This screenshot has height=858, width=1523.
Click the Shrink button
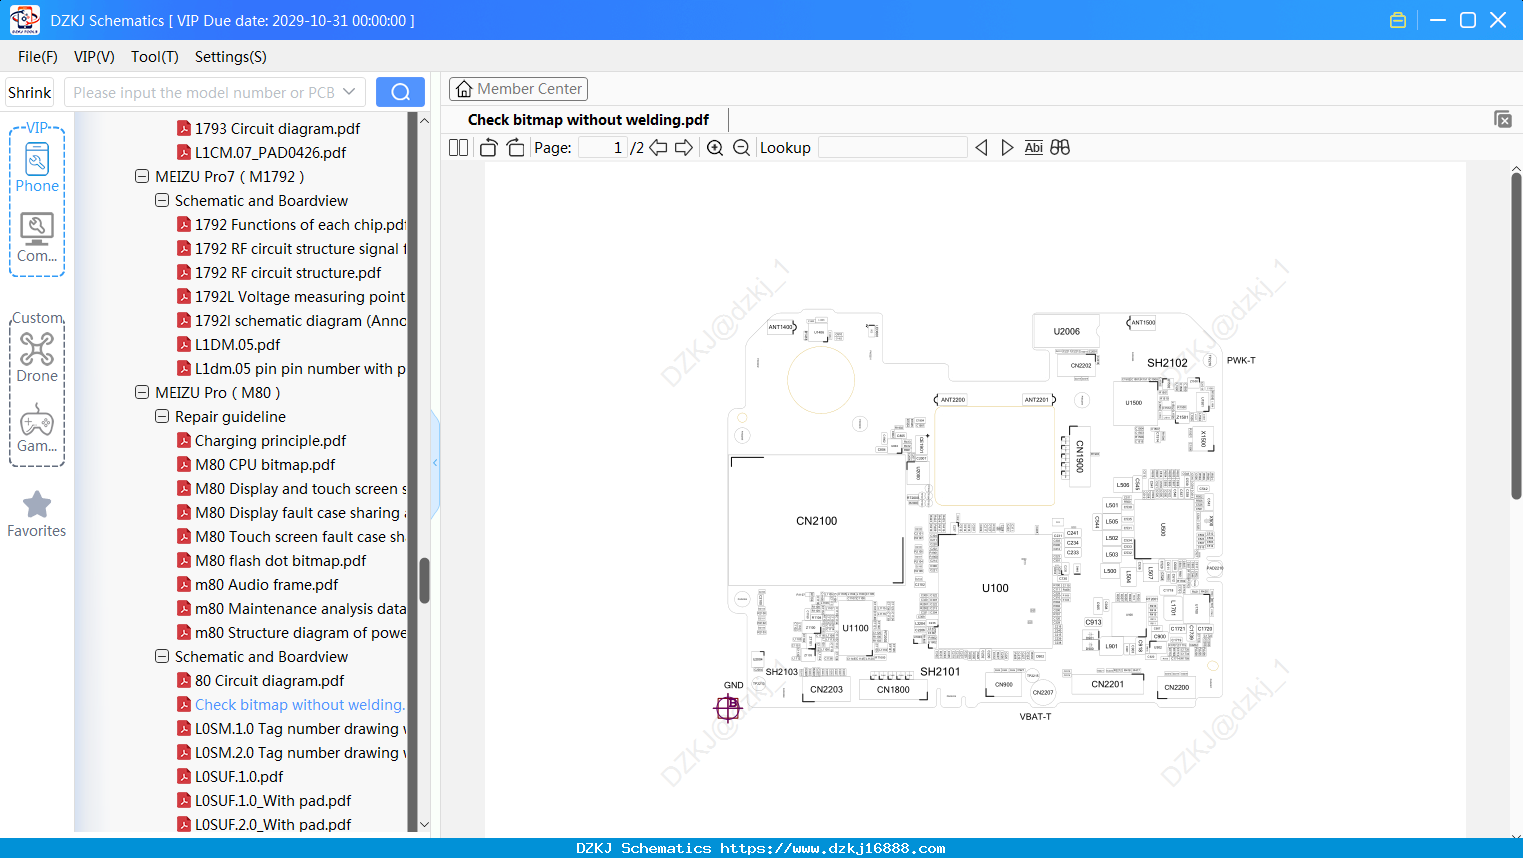[30, 92]
